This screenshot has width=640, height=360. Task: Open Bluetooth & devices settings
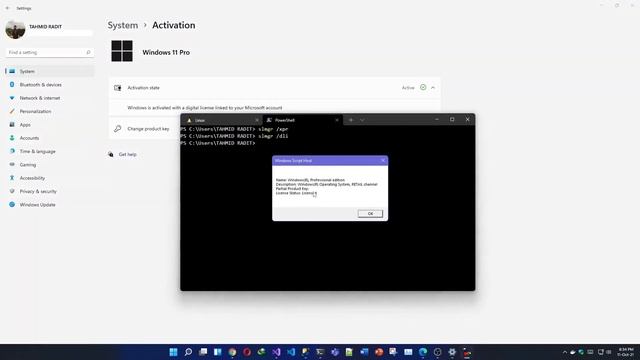pyautogui.click(x=41, y=84)
